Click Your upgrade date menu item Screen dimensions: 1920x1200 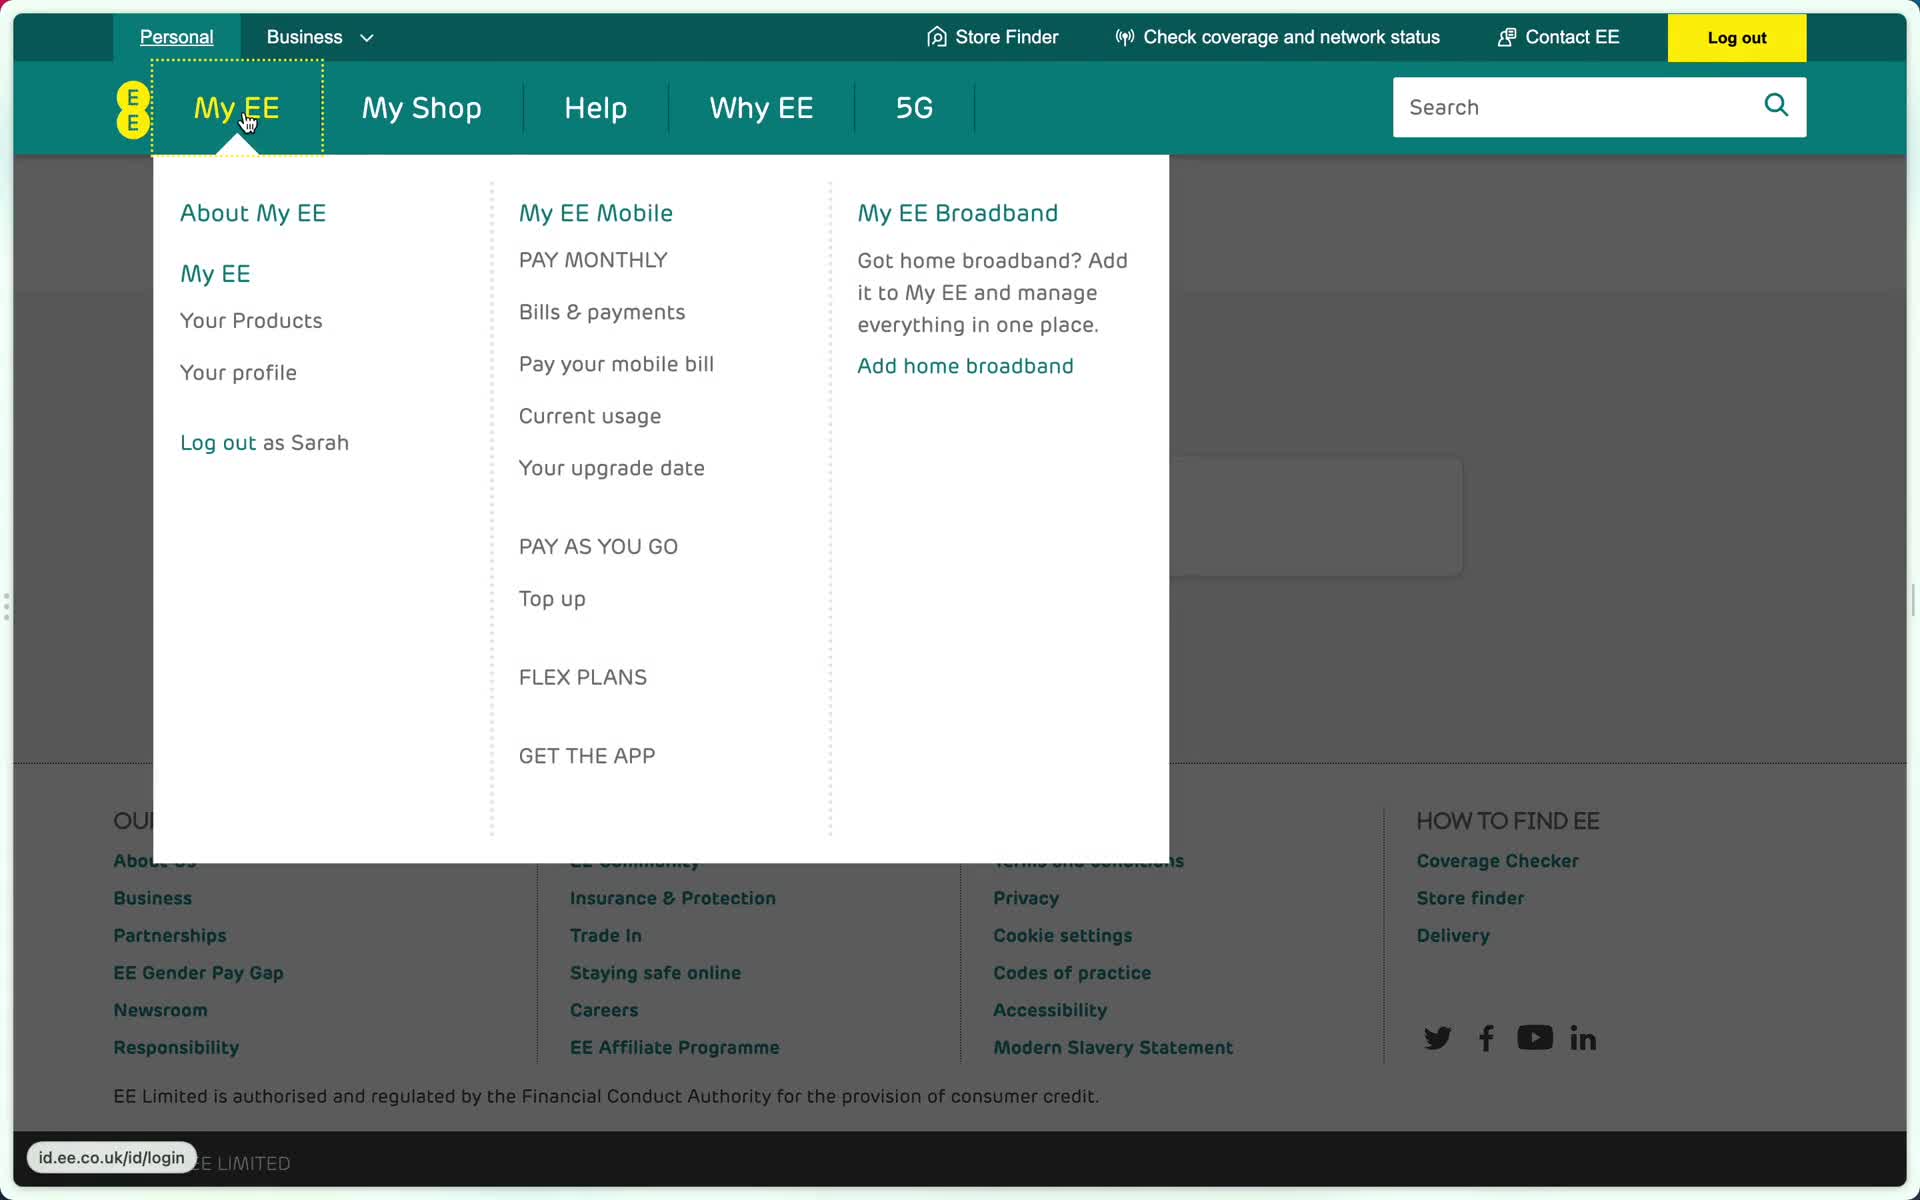(x=612, y=467)
